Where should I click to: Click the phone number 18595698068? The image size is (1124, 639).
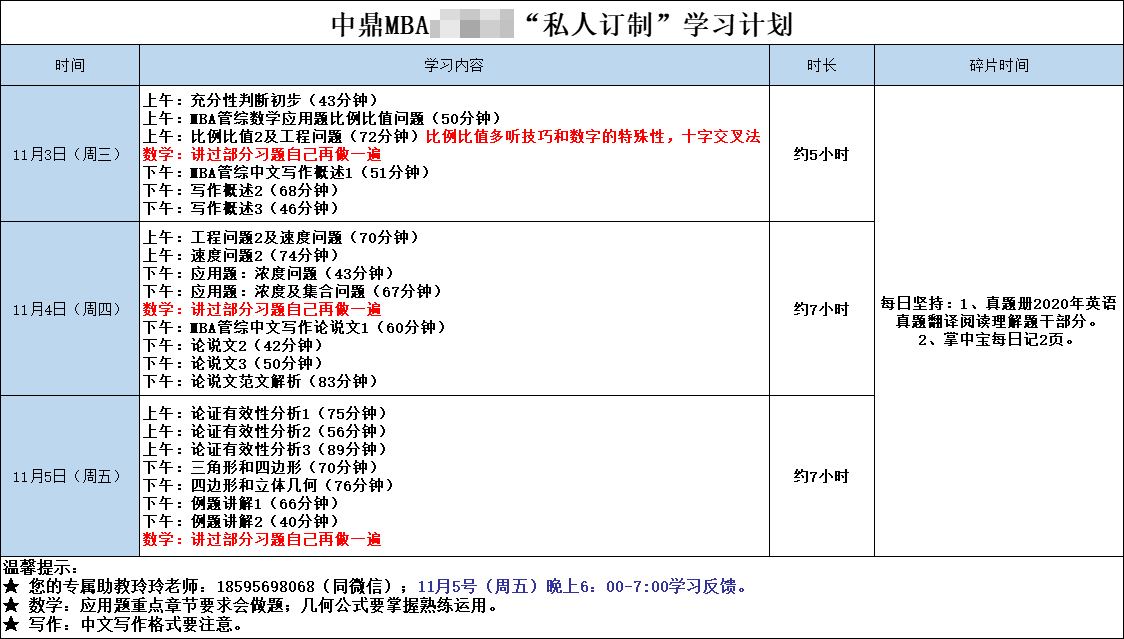[264, 586]
